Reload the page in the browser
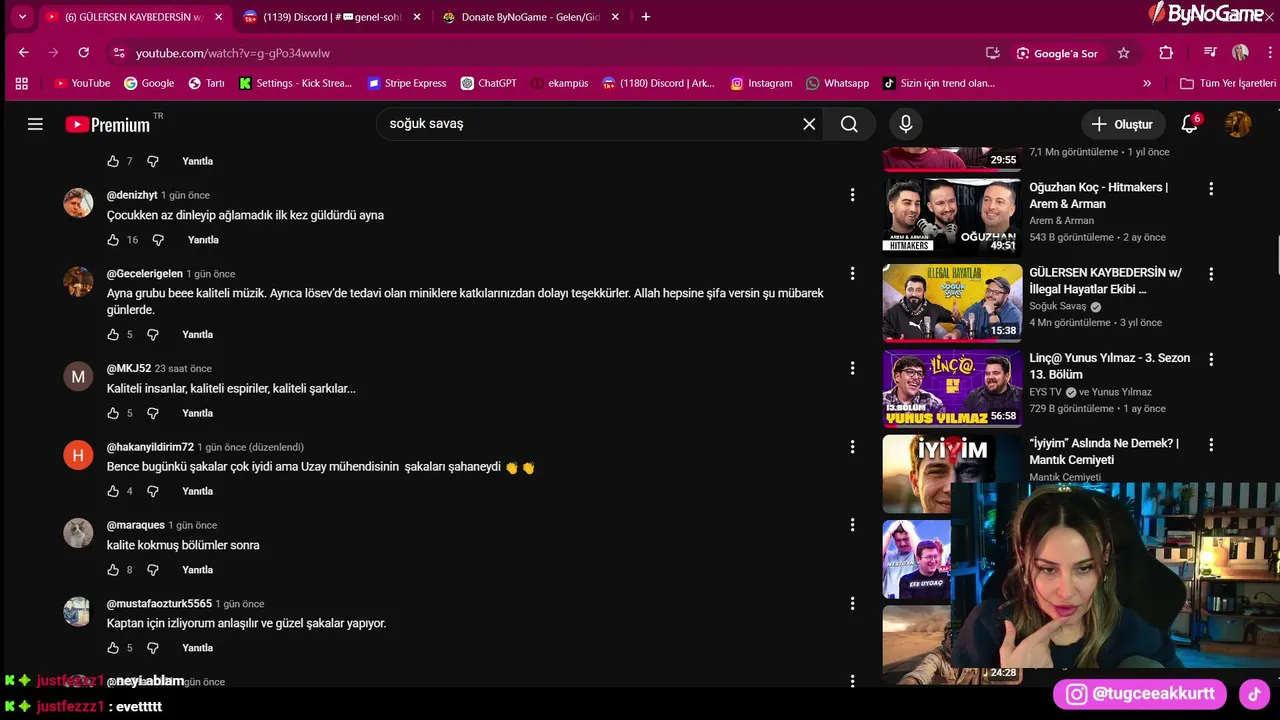The width and height of the screenshot is (1280, 720). coord(84,53)
